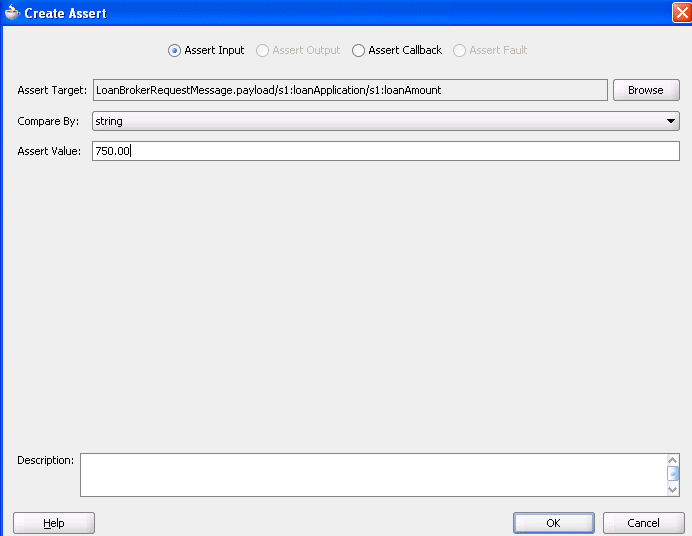Cancel the Create Assert dialog
This screenshot has height=536, width=692.
pos(643,523)
